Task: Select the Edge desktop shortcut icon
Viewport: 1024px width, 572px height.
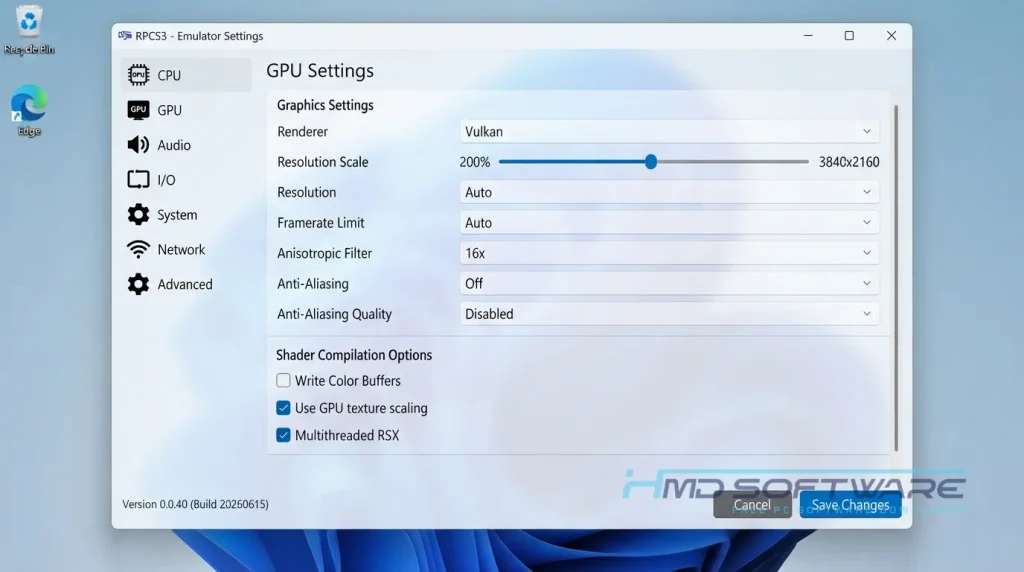Action: (29, 110)
